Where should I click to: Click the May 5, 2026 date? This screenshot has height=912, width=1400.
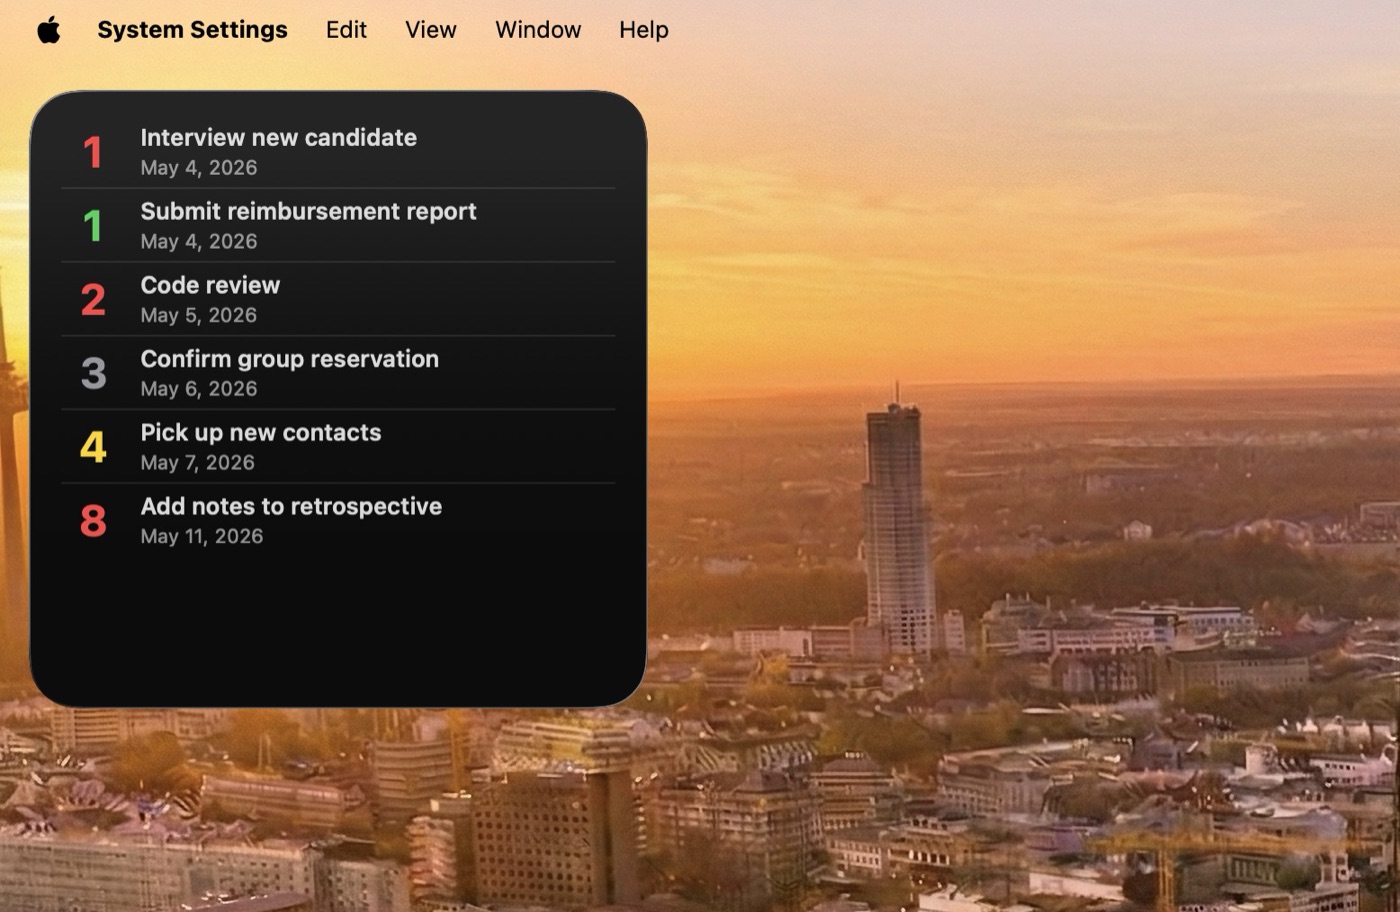198,315
